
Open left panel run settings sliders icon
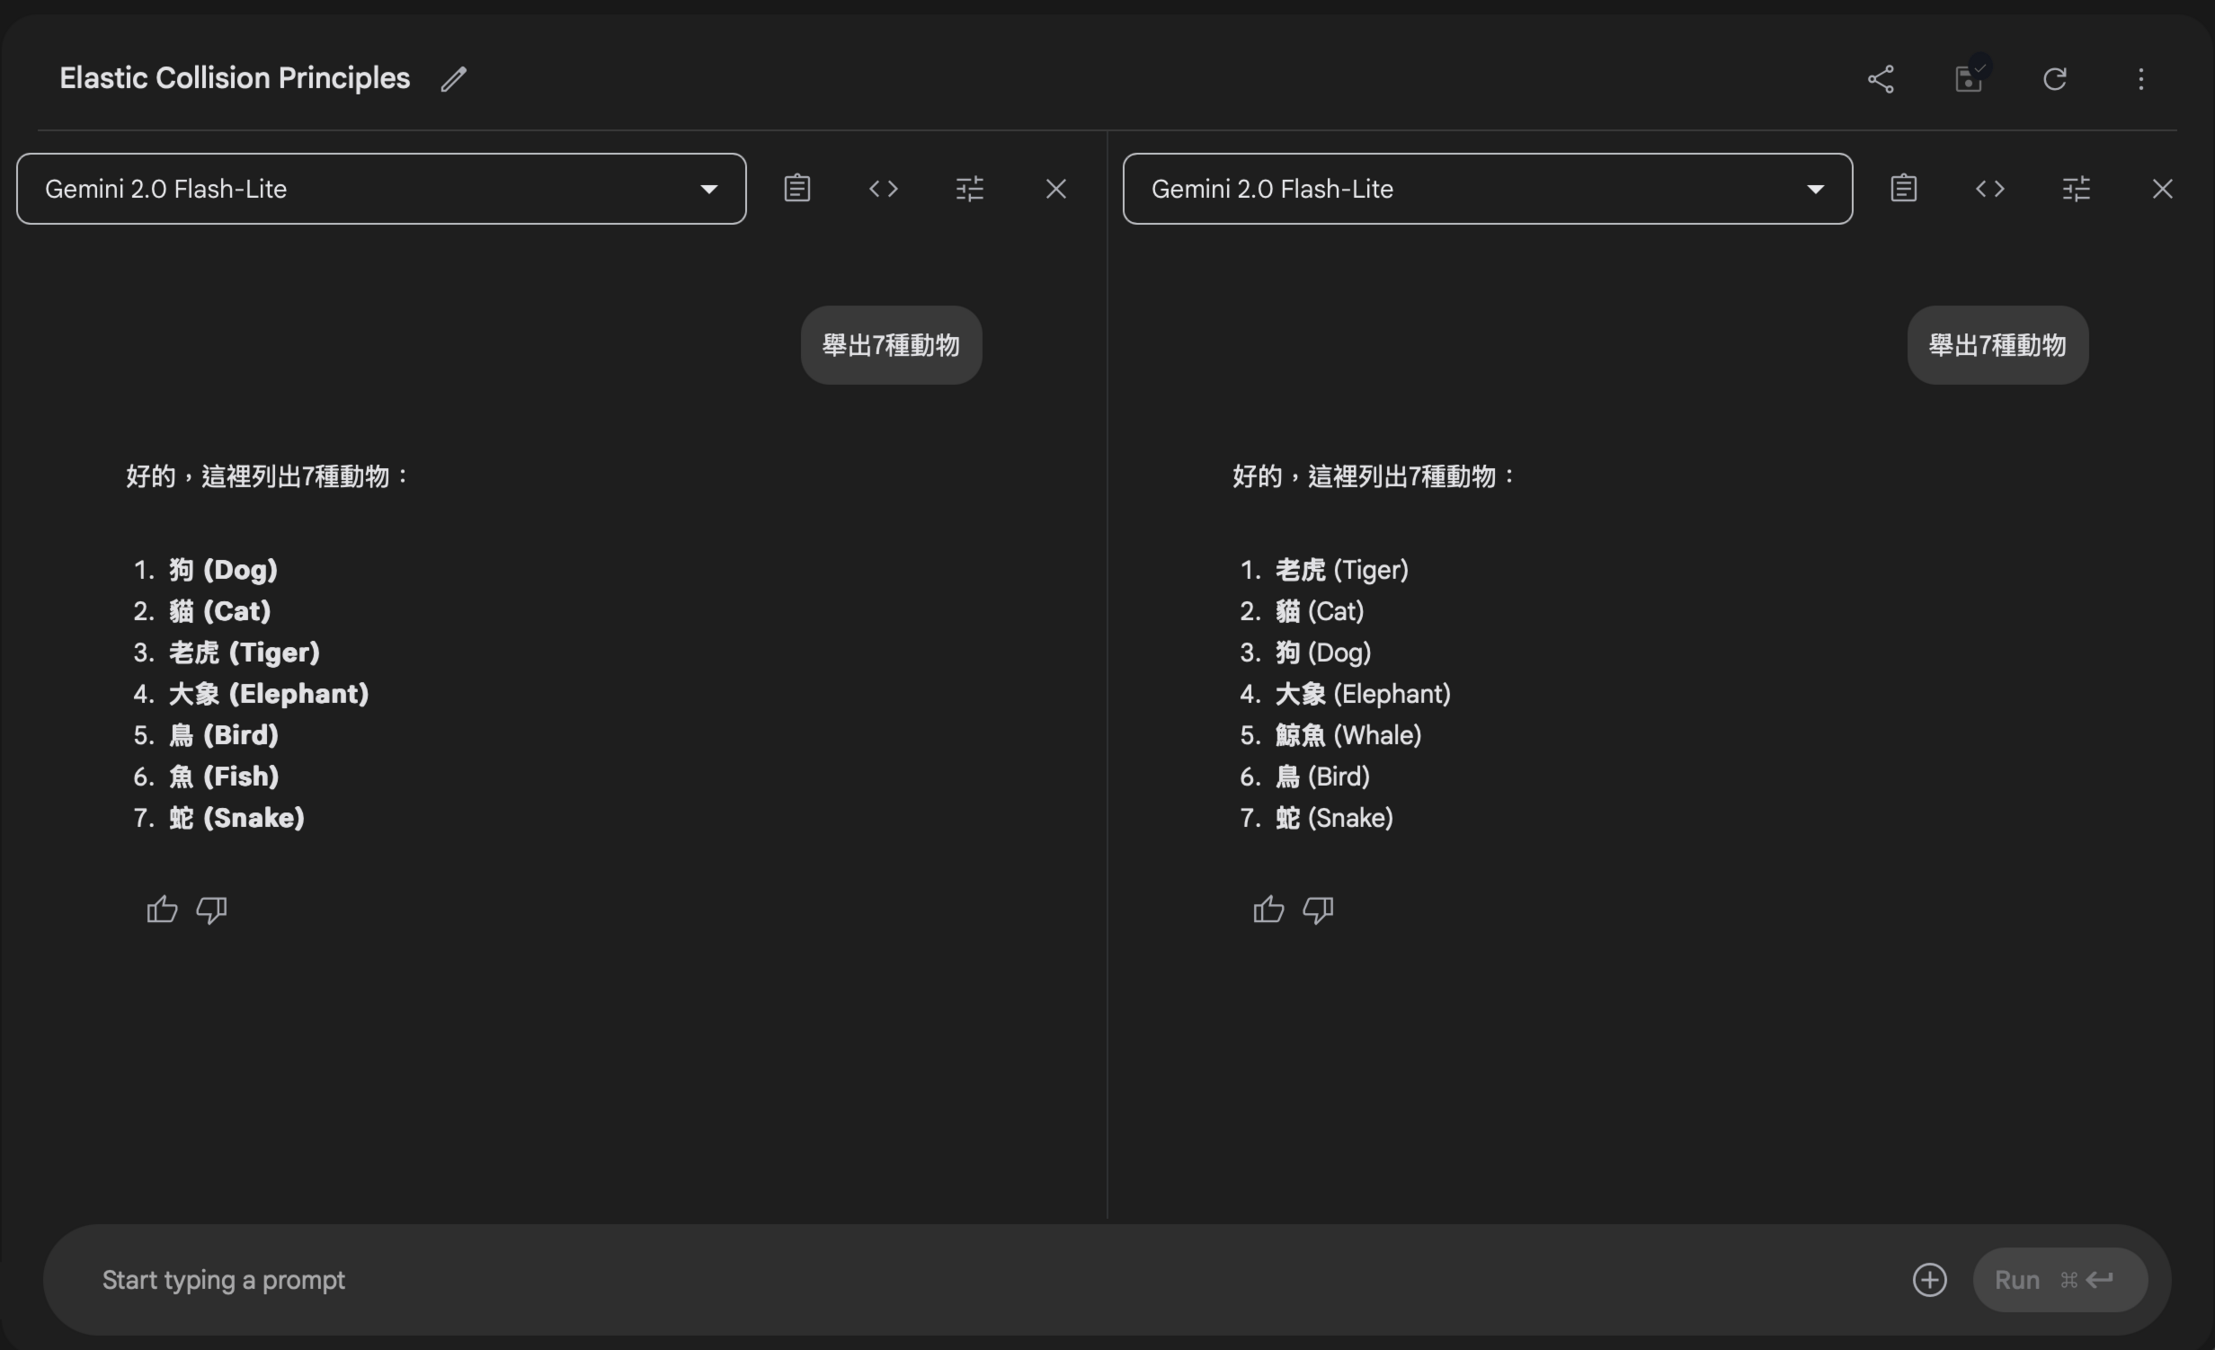969,189
